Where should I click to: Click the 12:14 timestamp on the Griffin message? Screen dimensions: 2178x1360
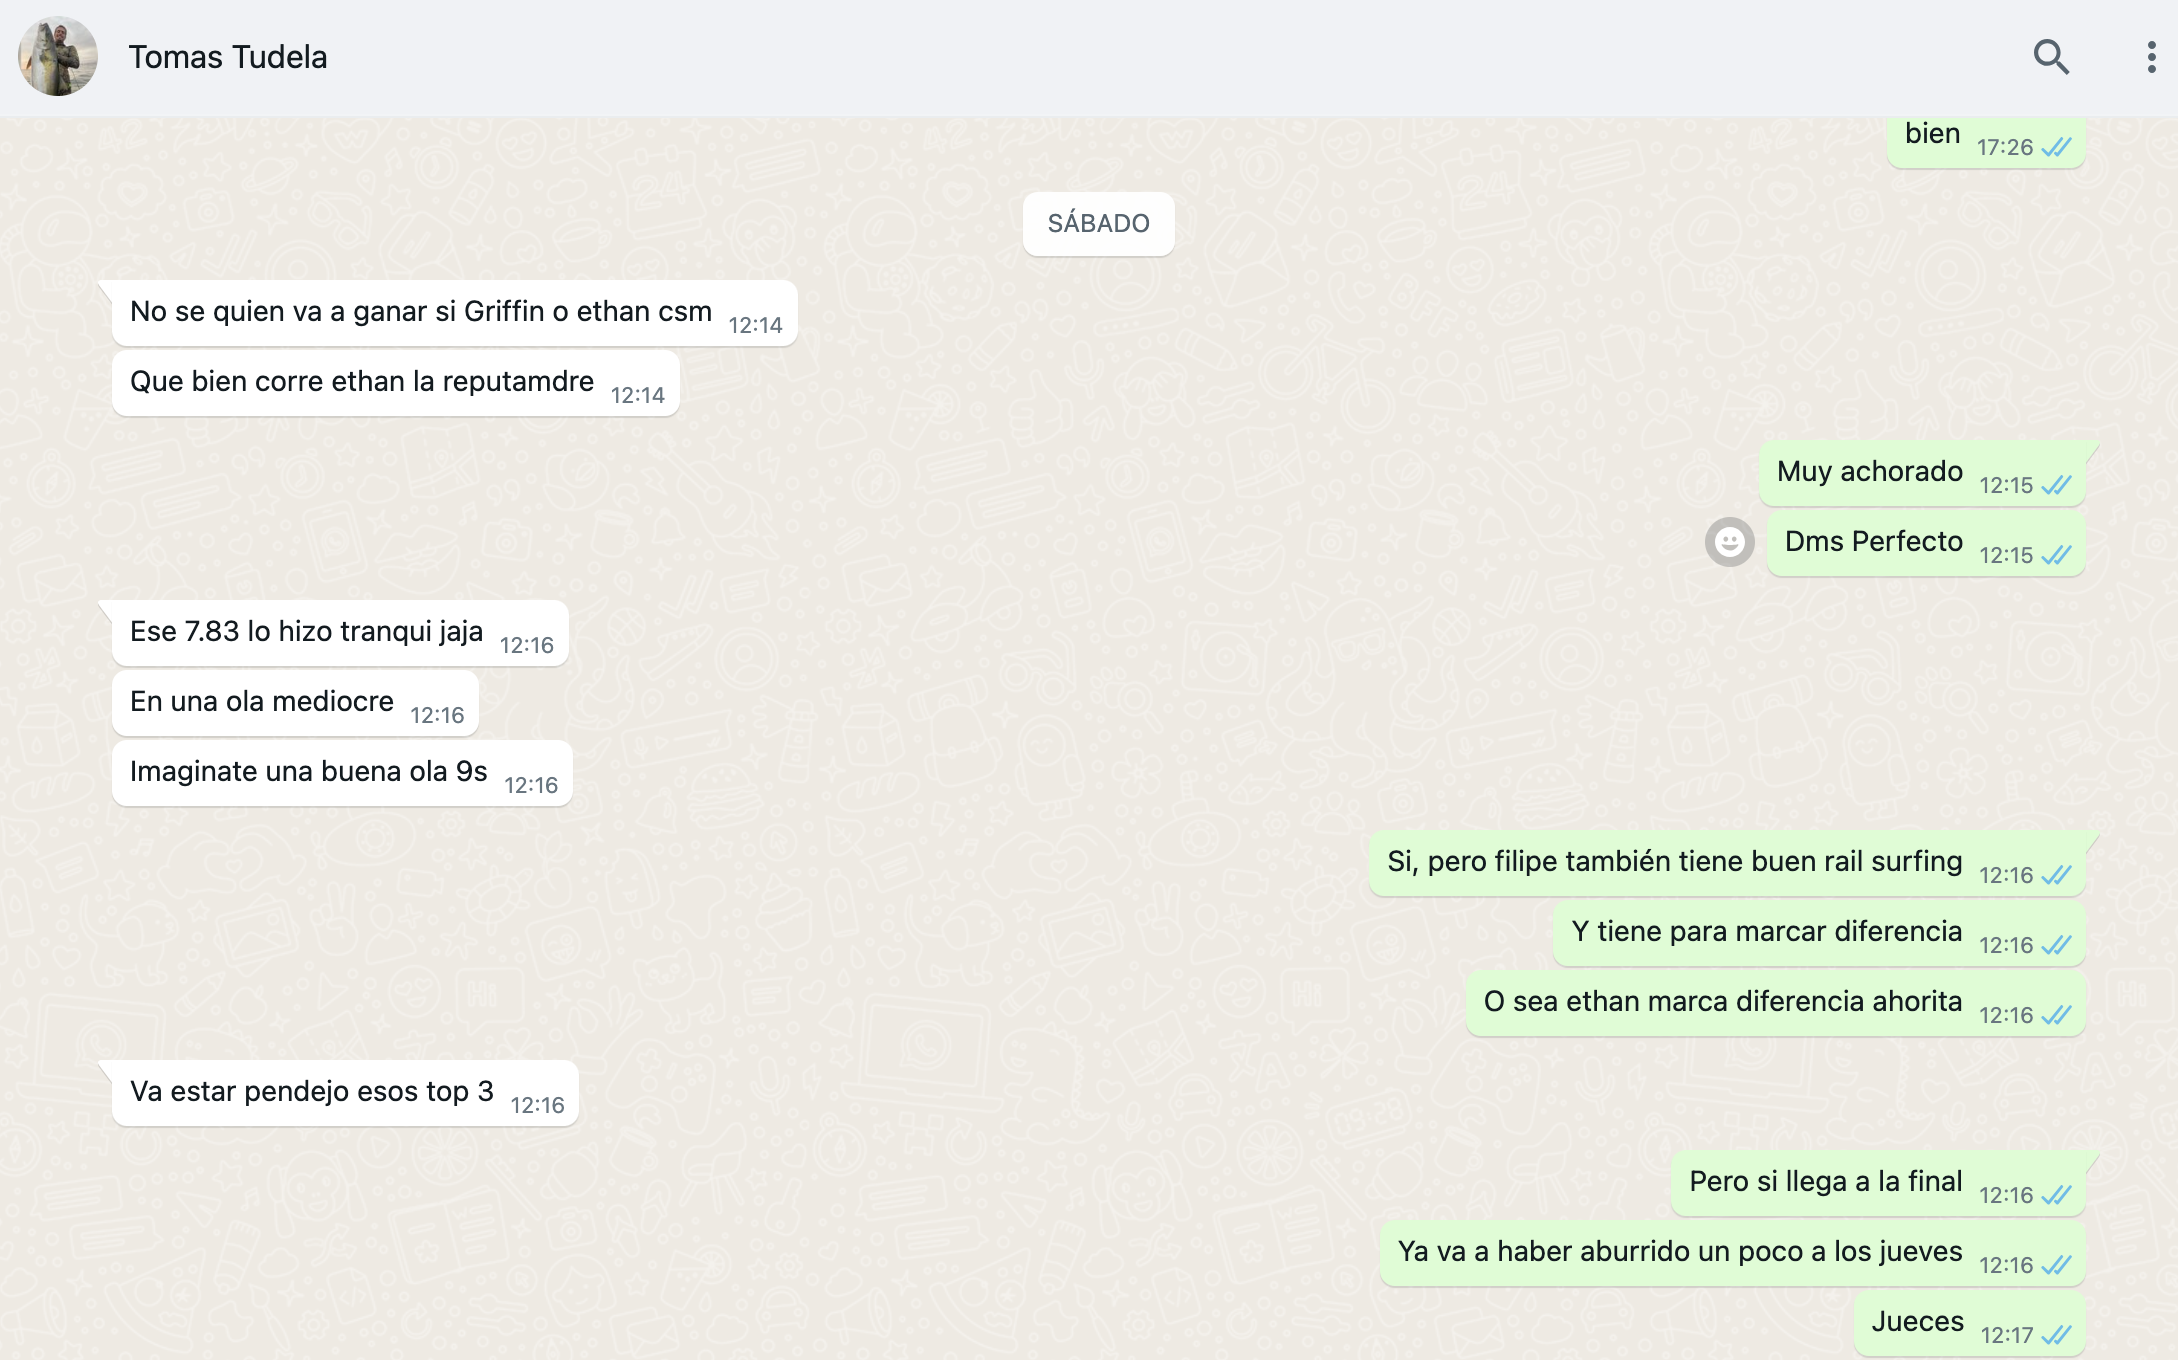pyautogui.click(x=755, y=326)
